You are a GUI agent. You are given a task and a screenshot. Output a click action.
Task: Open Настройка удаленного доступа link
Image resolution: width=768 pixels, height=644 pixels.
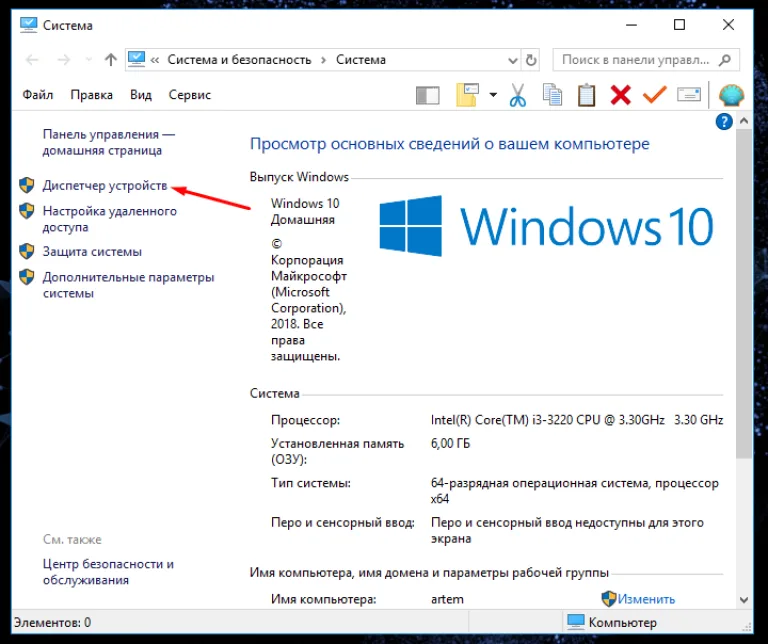click(110, 219)
